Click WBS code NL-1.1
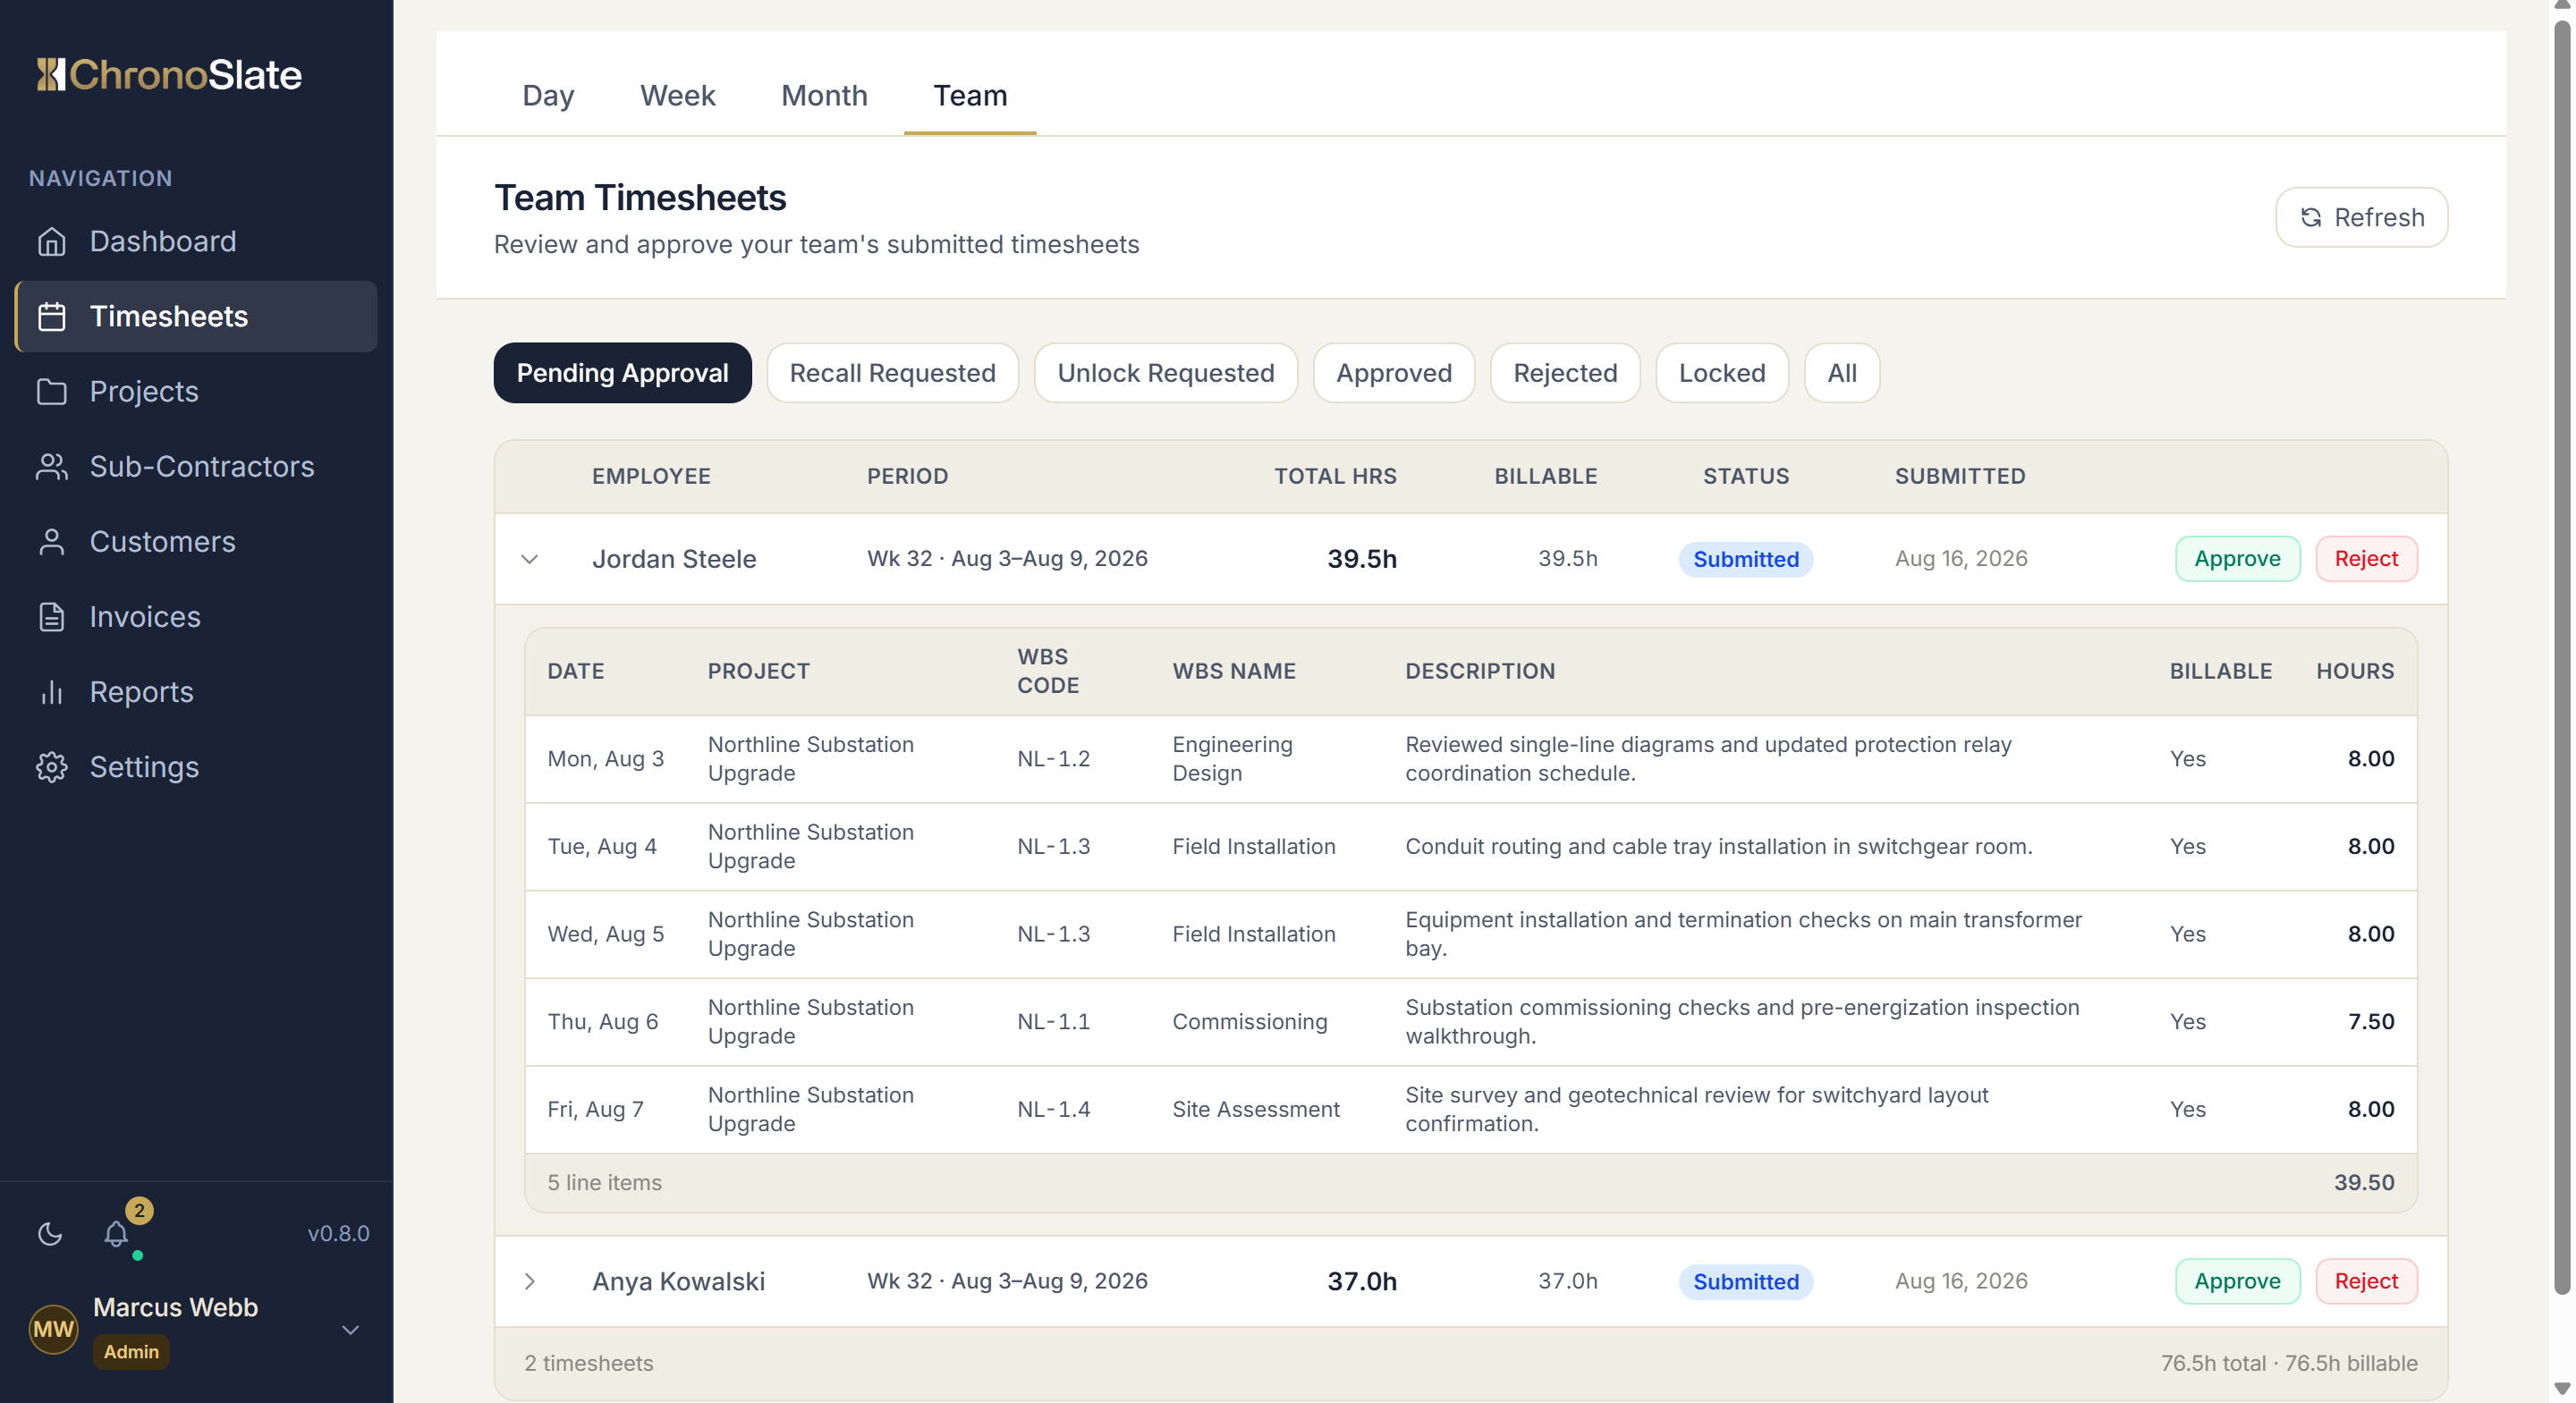Screen dimensions: 2576x1403 pyautogui.click(x=1053, y=1021)
